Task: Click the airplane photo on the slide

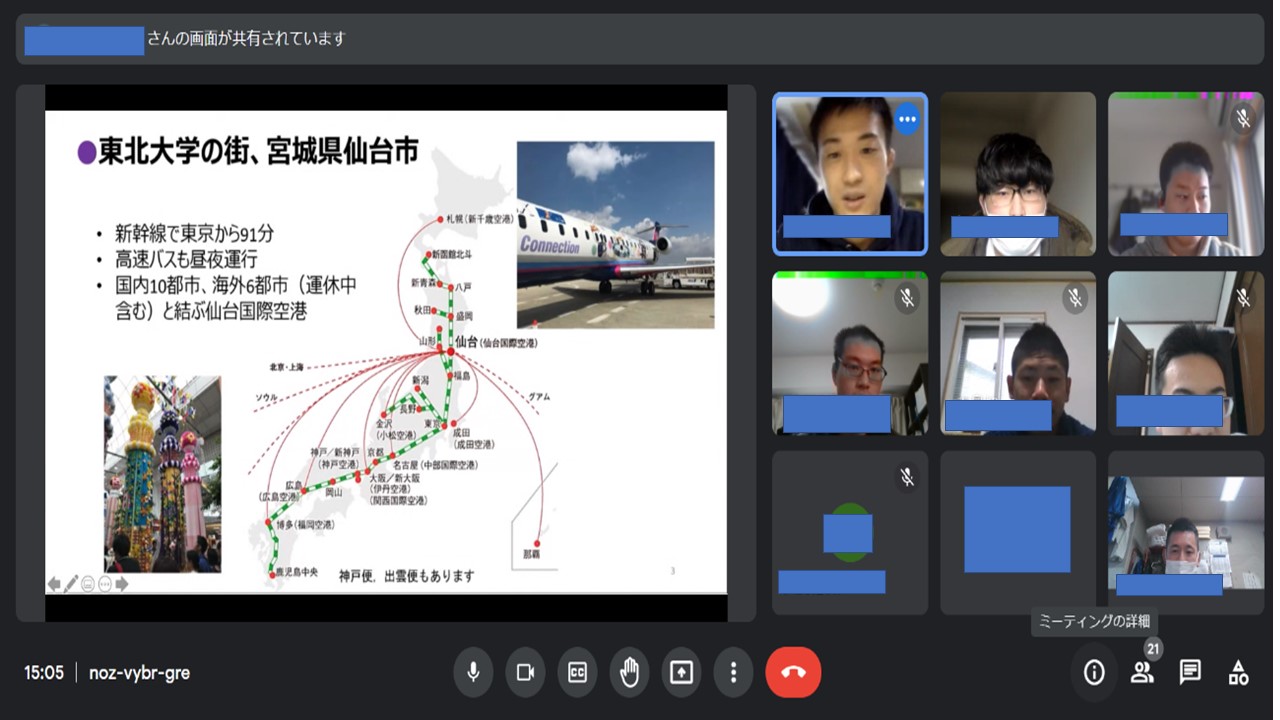Action: point(616,235)
